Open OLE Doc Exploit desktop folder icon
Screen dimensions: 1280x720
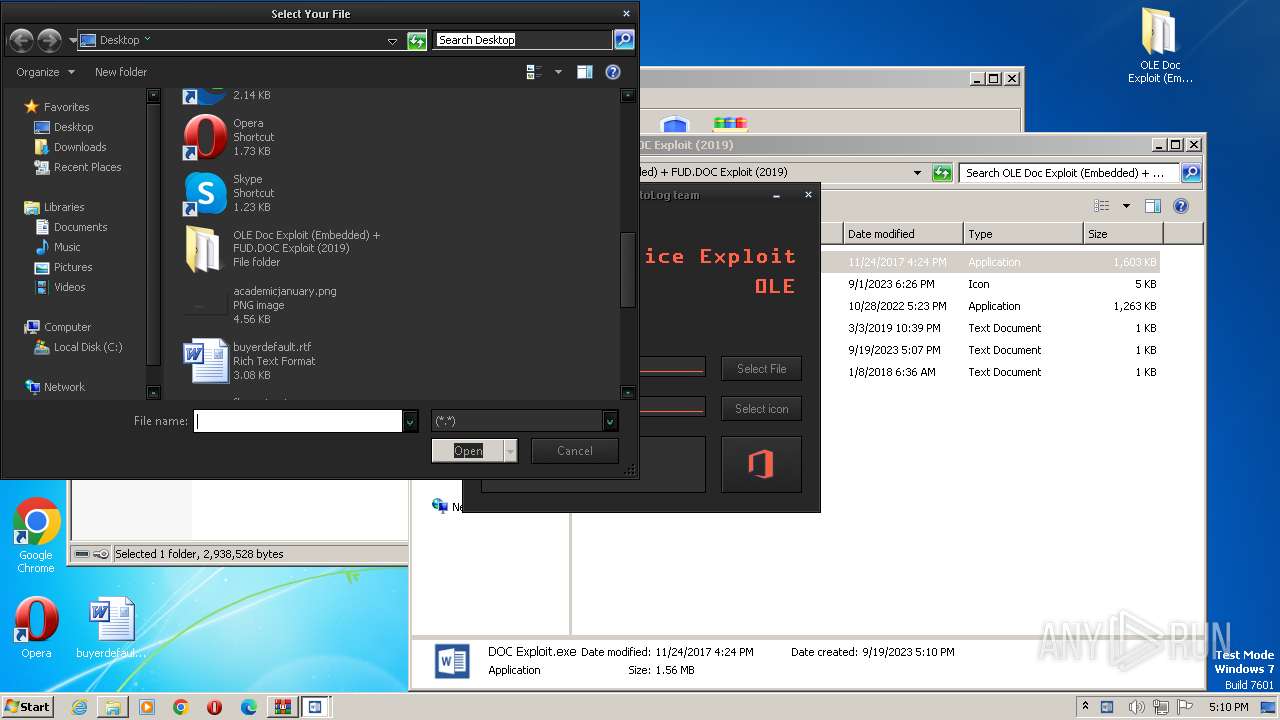[x=1160, y=46]
